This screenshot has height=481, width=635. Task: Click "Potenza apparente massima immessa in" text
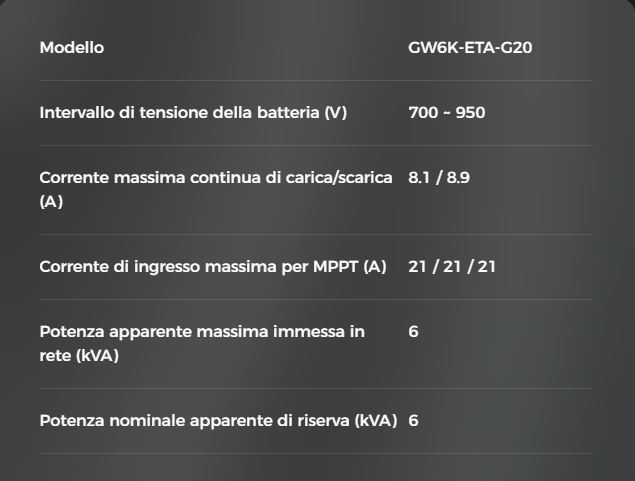[202, 332]
